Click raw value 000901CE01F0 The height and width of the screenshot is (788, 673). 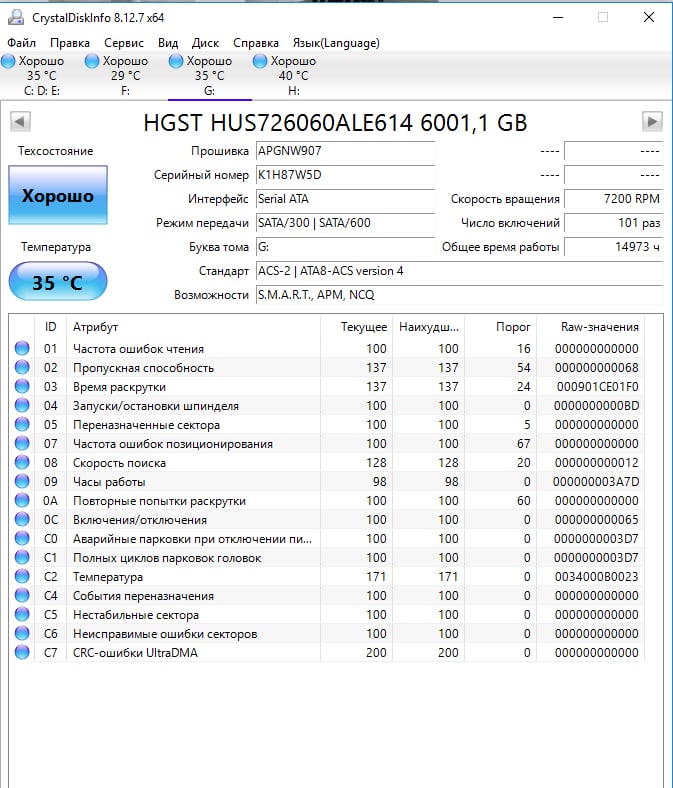tap(597, 386)
